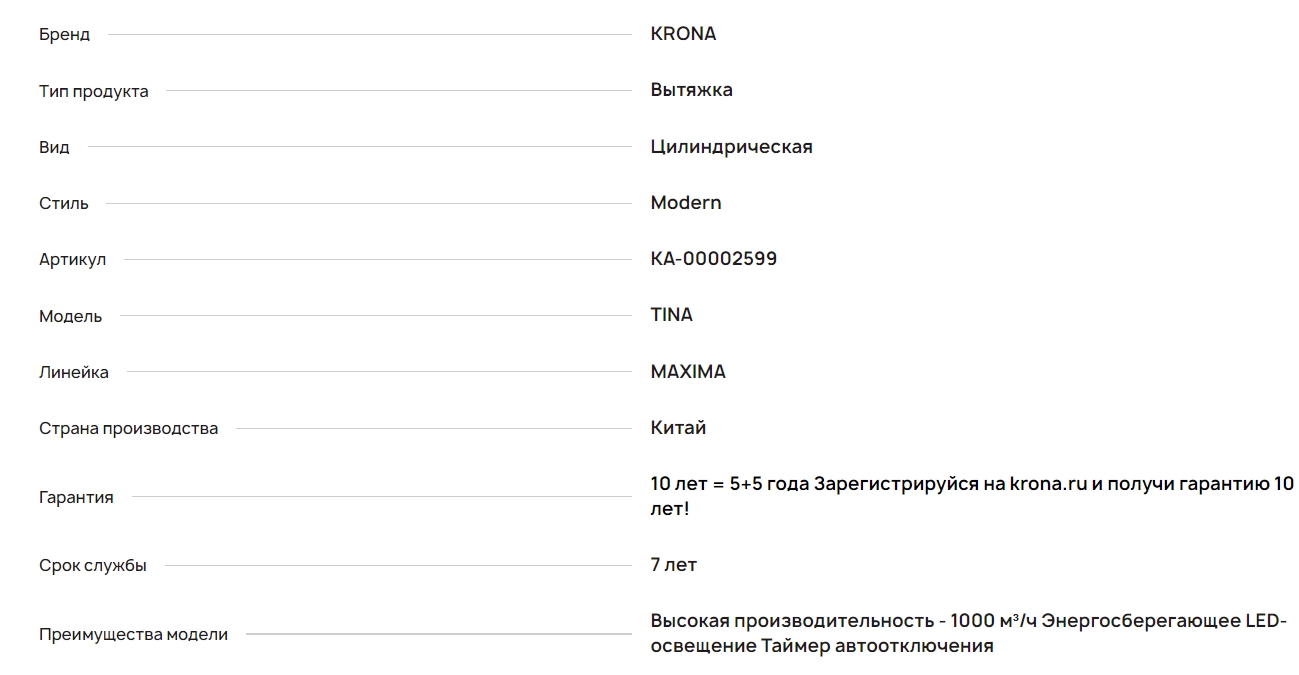The height and width of the screenshot is (675, 1299).
Task: Click the Линейка label
Action: 74,372
